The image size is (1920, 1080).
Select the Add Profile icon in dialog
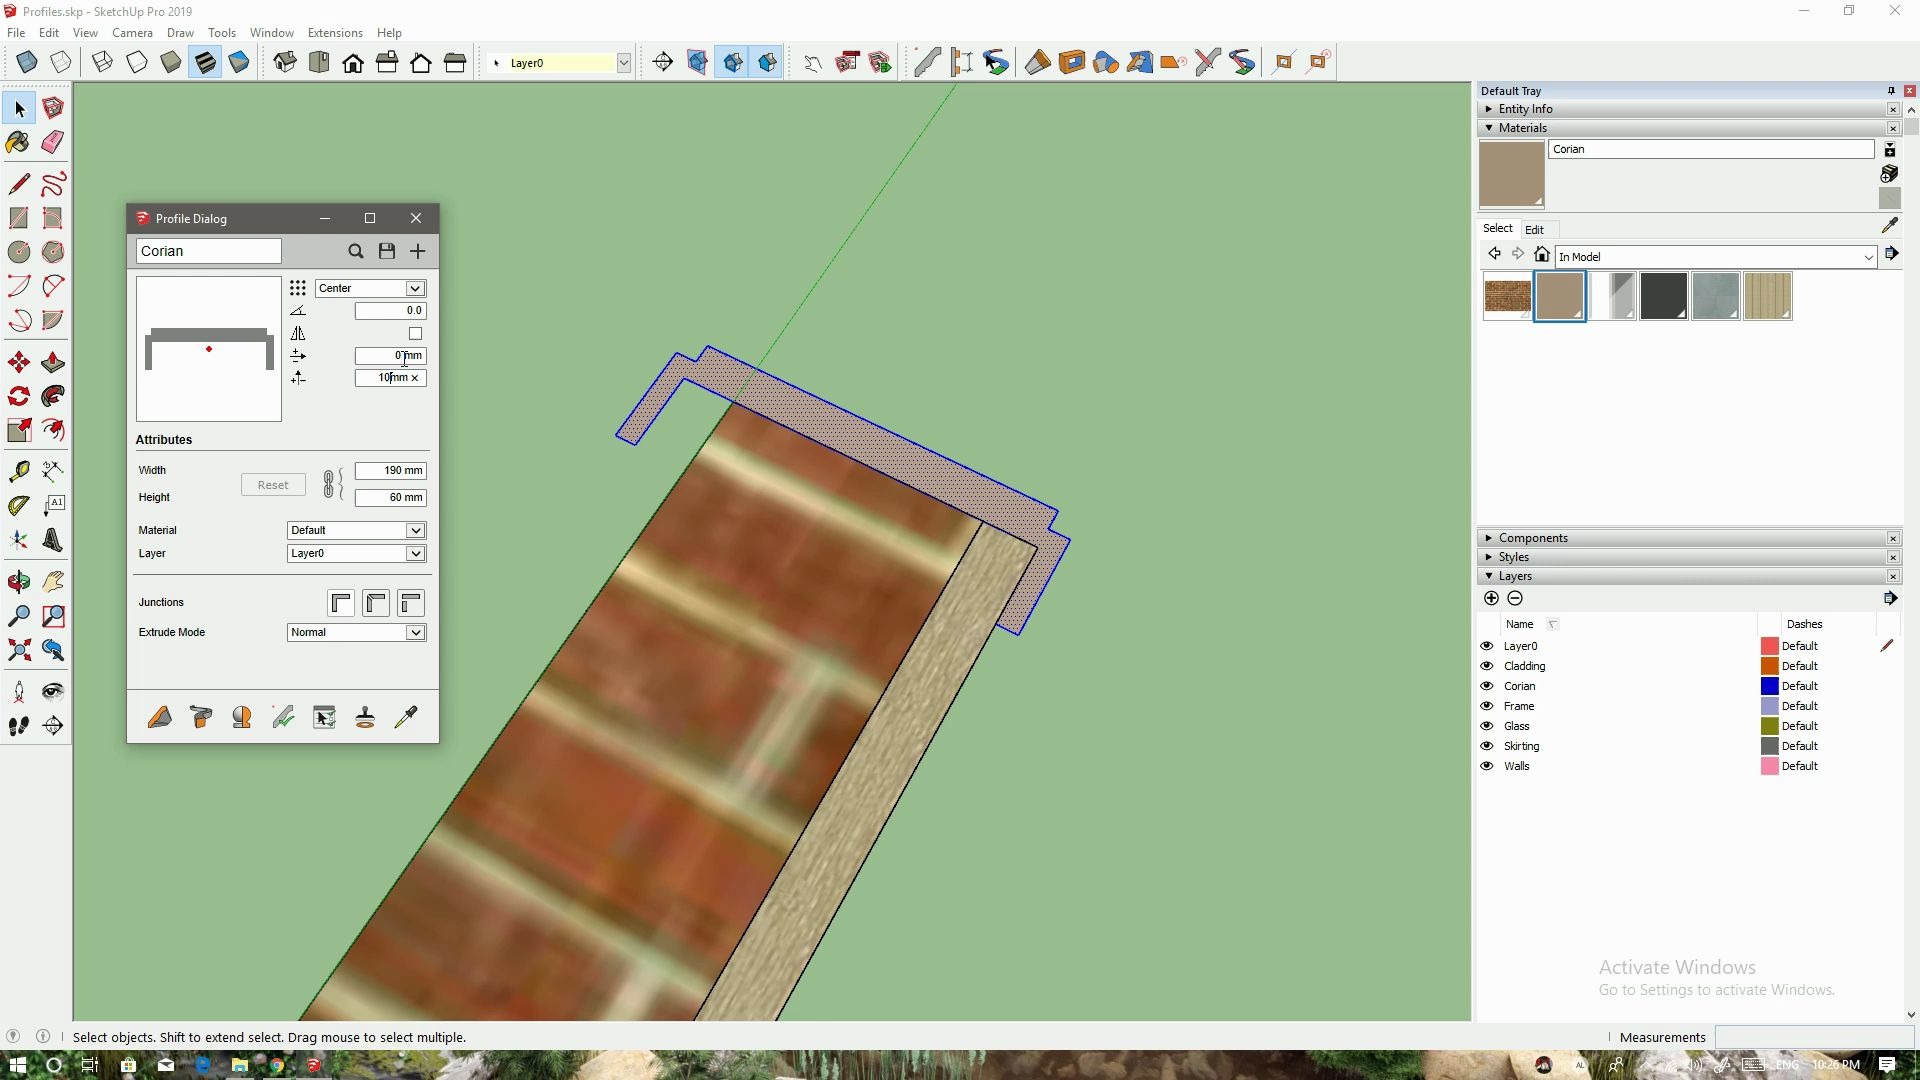(418, 251)
